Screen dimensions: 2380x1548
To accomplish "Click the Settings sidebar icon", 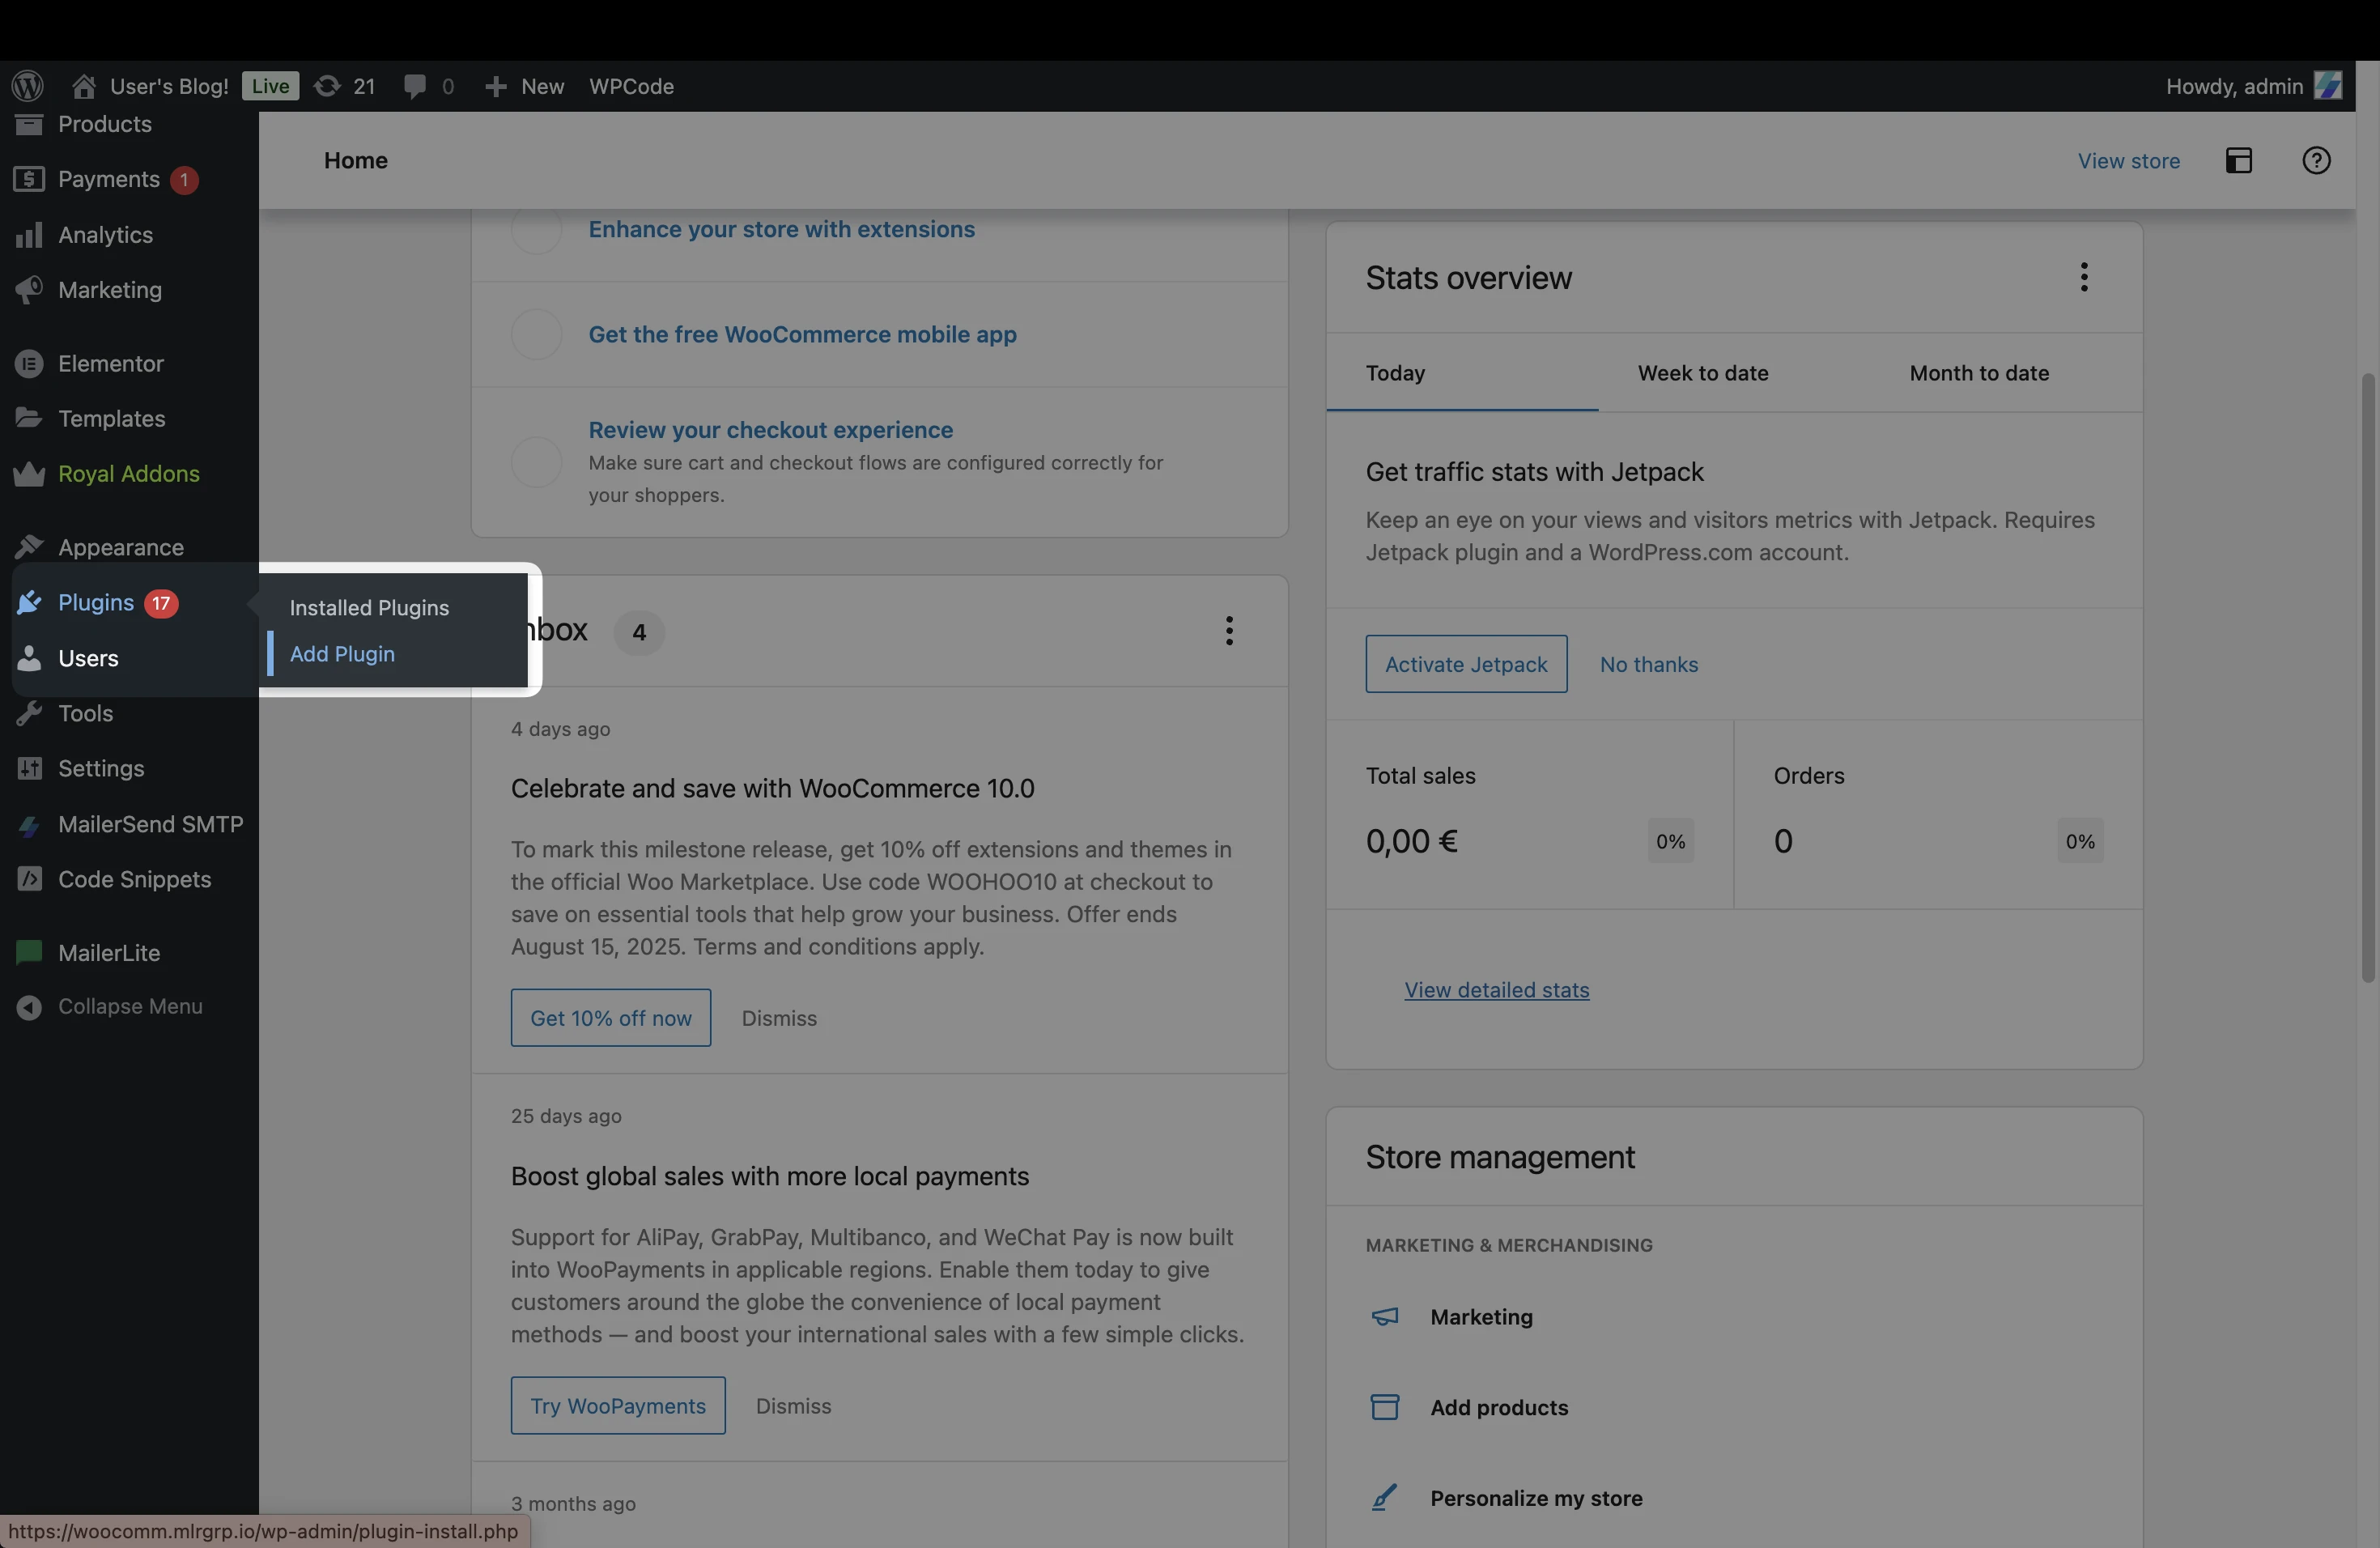I will click(x=29, y=768).
